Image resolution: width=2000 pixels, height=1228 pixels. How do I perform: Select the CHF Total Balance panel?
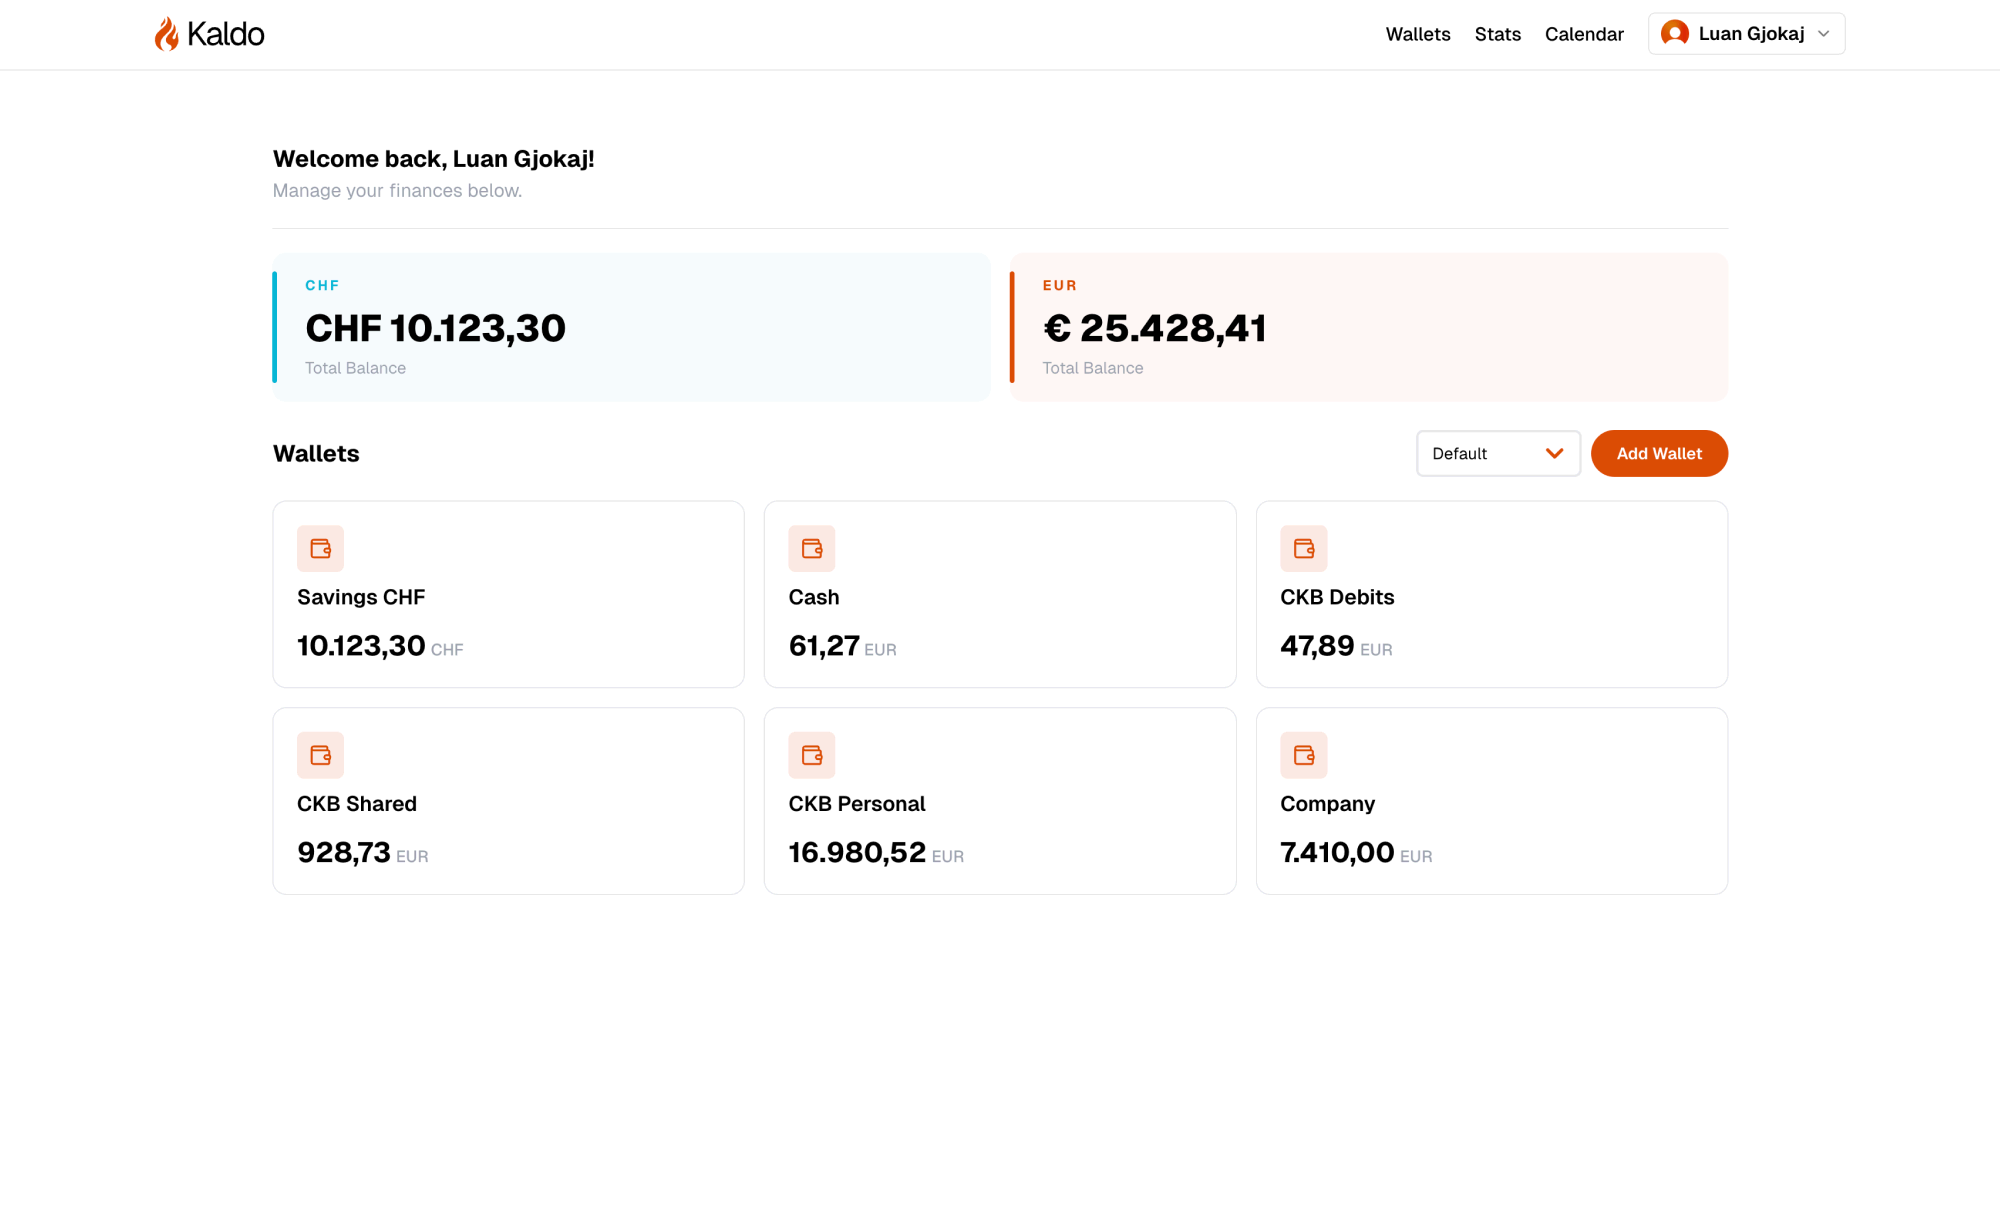coord(630,327)
